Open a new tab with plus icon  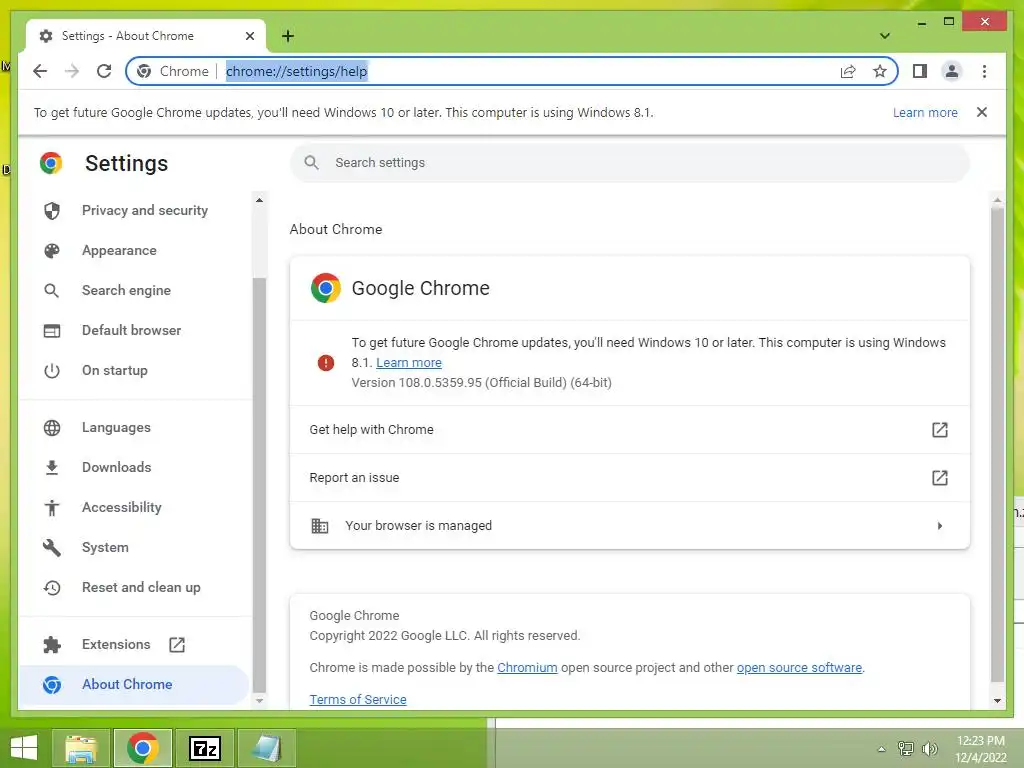288,36
